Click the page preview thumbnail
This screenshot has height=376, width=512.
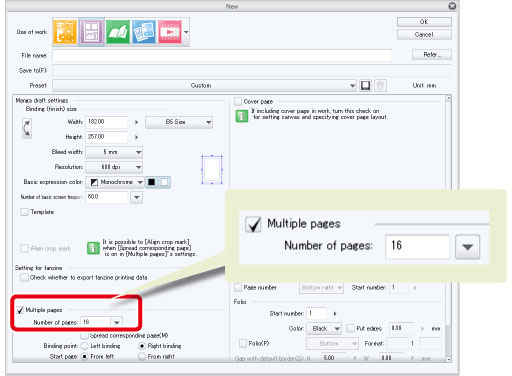click(212, 169)
